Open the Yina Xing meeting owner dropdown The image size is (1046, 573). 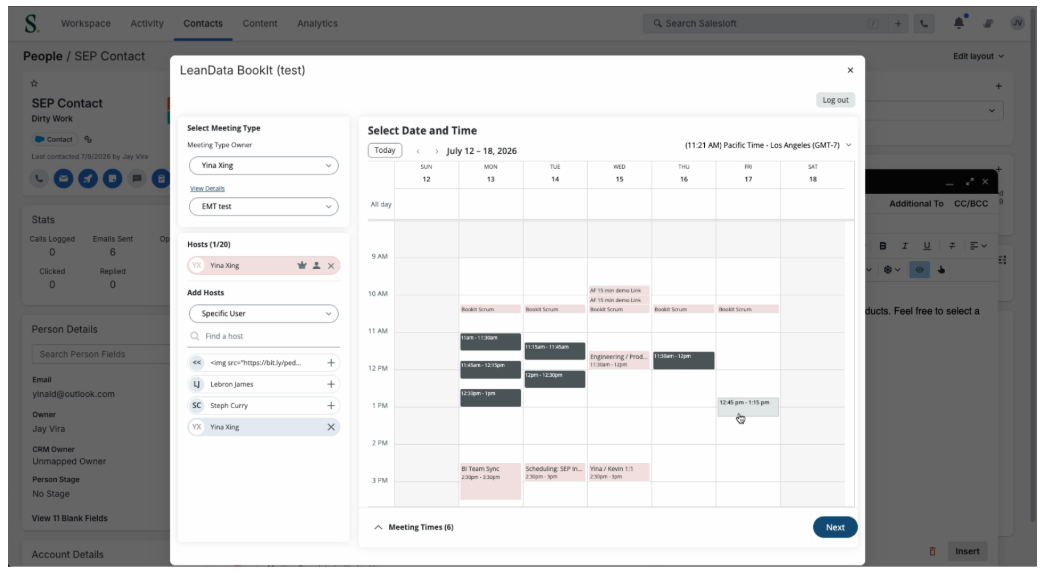tap(264, 165)
